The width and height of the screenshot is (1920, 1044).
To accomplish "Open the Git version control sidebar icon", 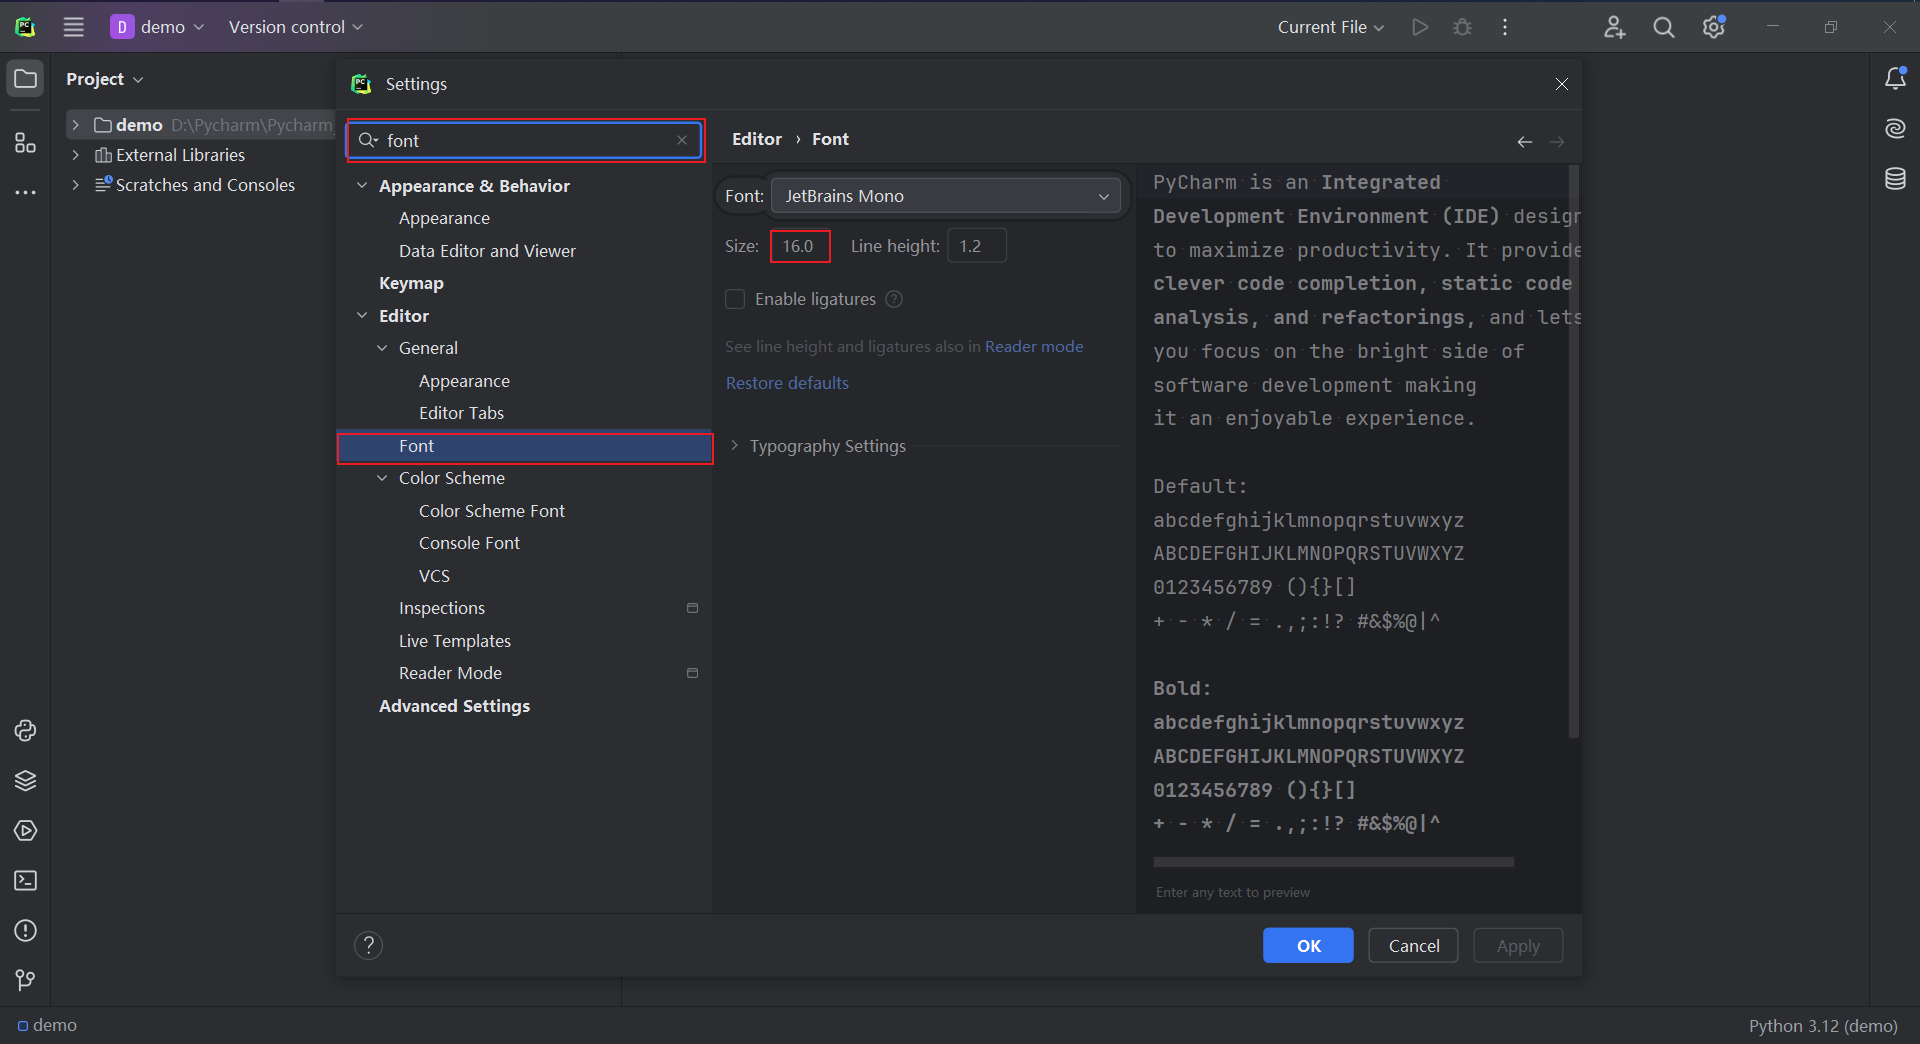I will pos(26,980).
